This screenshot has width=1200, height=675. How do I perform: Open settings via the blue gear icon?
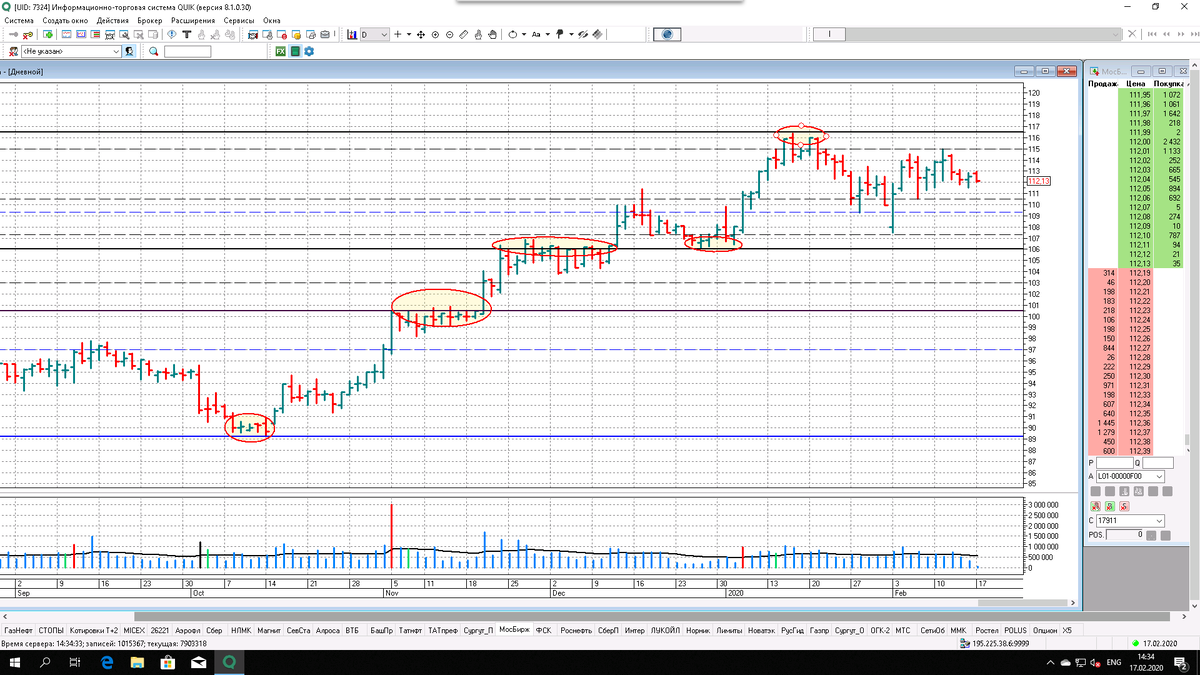tap(309, 51)
